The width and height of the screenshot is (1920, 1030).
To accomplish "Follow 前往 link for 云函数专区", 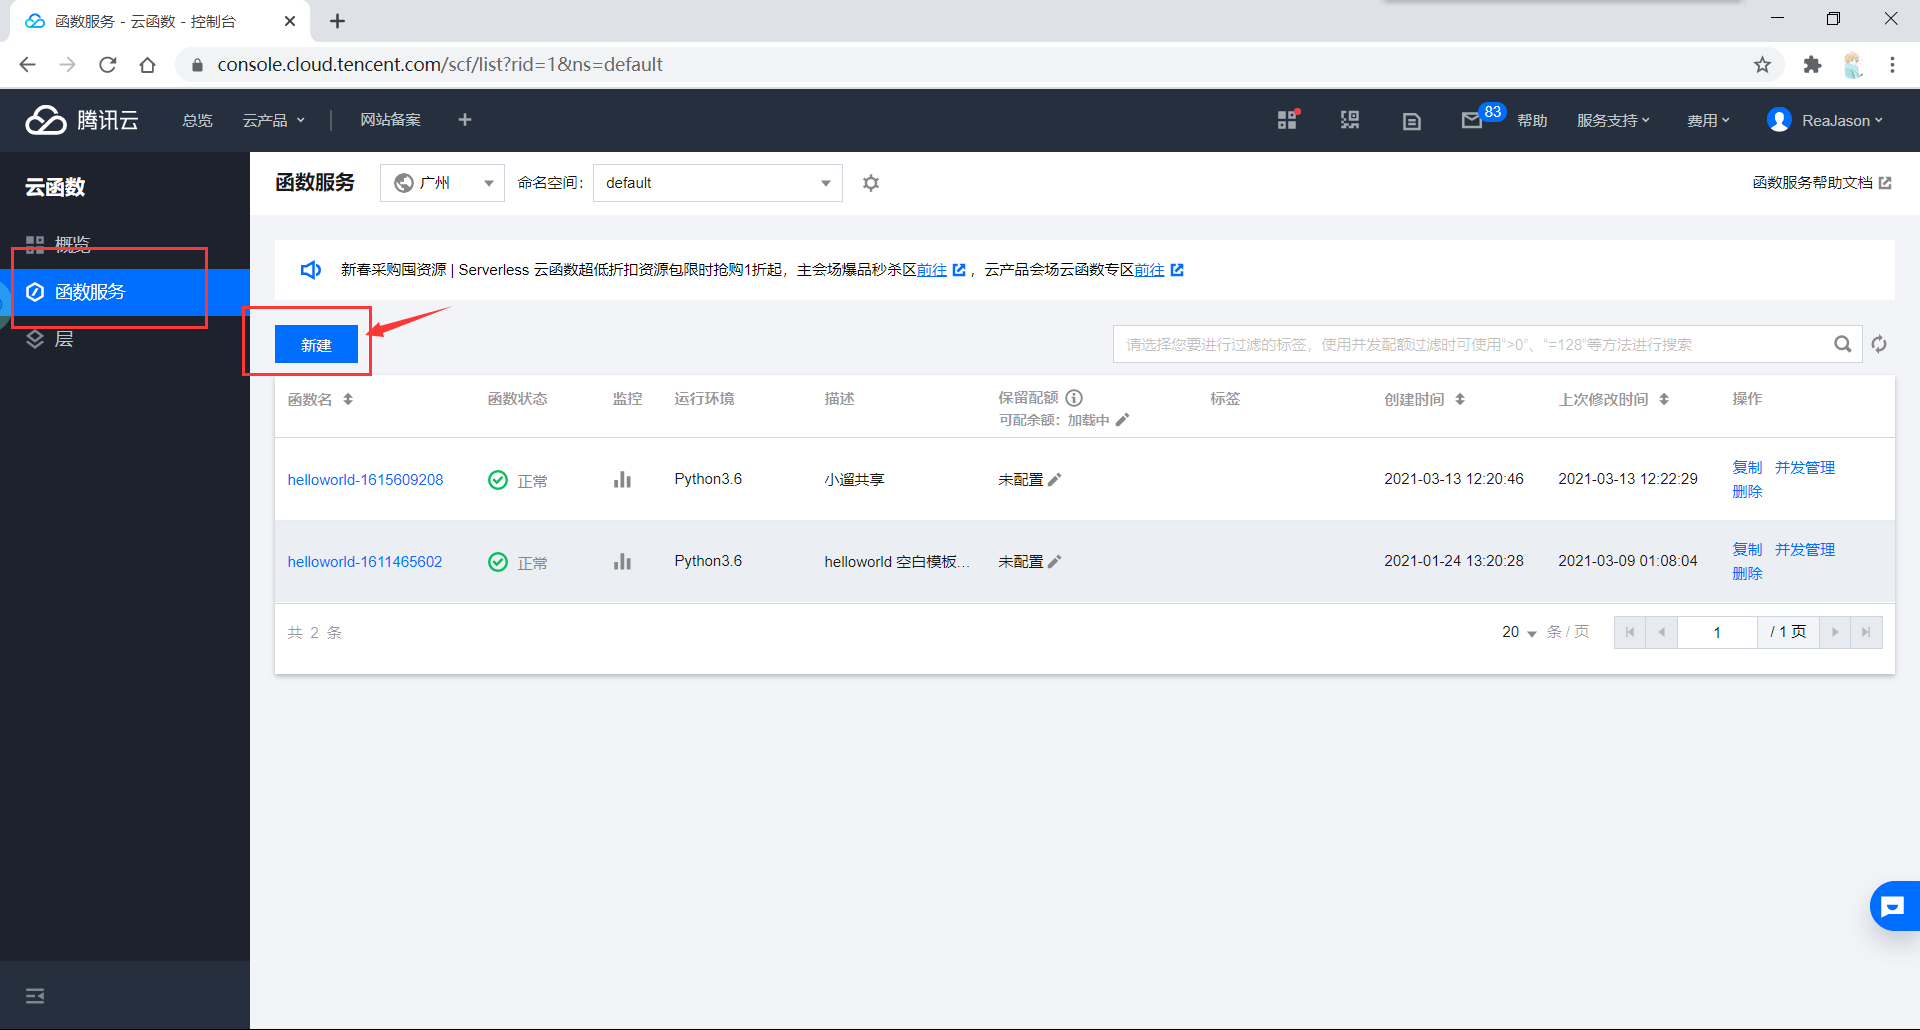I will (1149, 270).
